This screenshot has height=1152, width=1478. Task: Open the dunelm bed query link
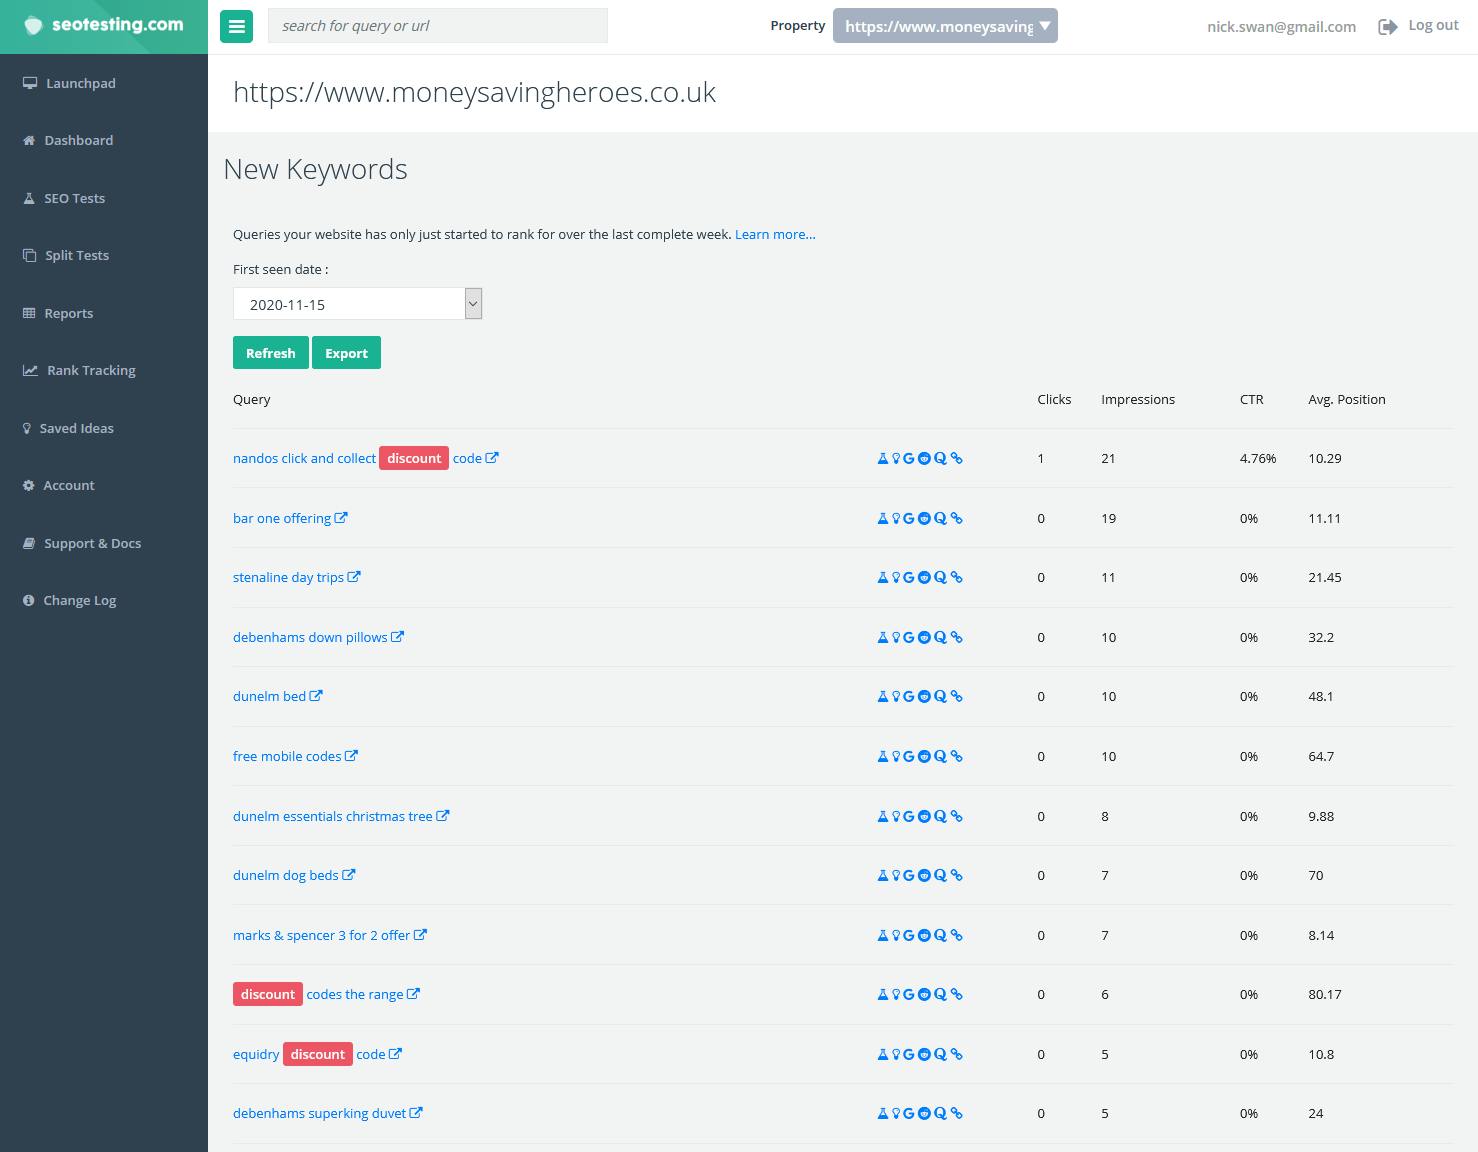(278, 696)
